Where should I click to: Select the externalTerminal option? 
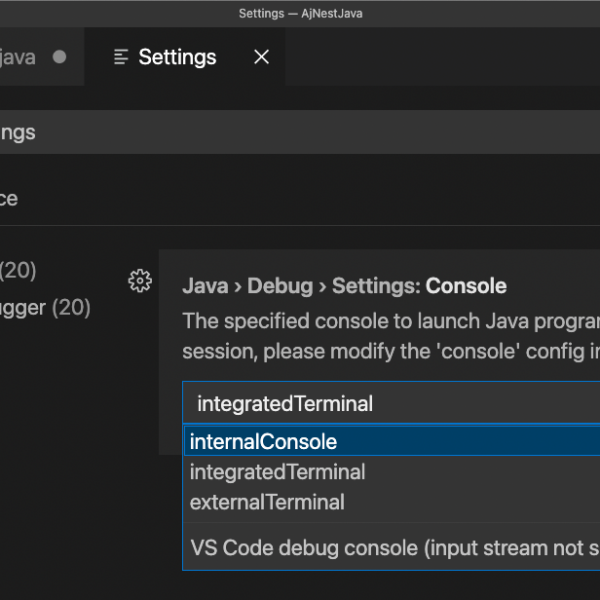point(267,502)
